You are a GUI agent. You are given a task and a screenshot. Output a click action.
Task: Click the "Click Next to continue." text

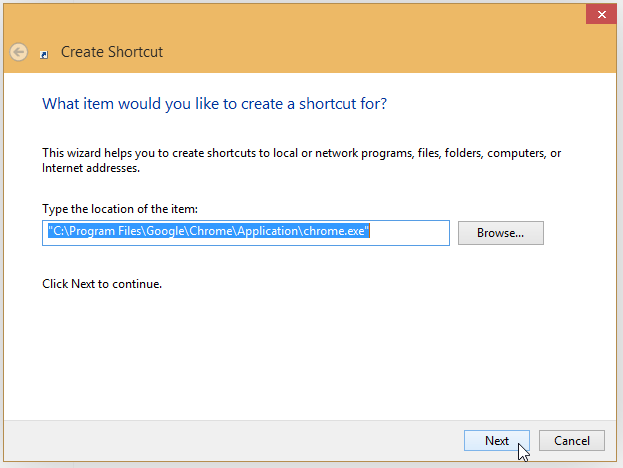click(102, 284)
